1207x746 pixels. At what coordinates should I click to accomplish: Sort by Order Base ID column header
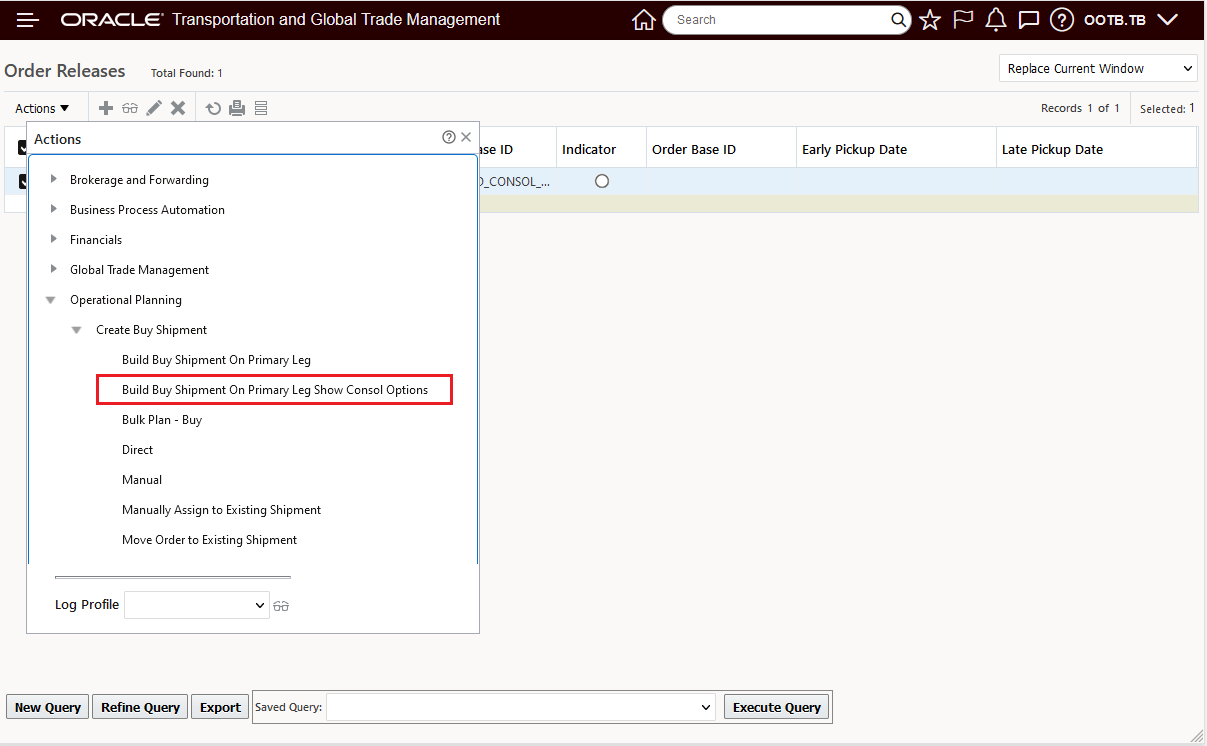pyautogui.click(x=694, y=149)
